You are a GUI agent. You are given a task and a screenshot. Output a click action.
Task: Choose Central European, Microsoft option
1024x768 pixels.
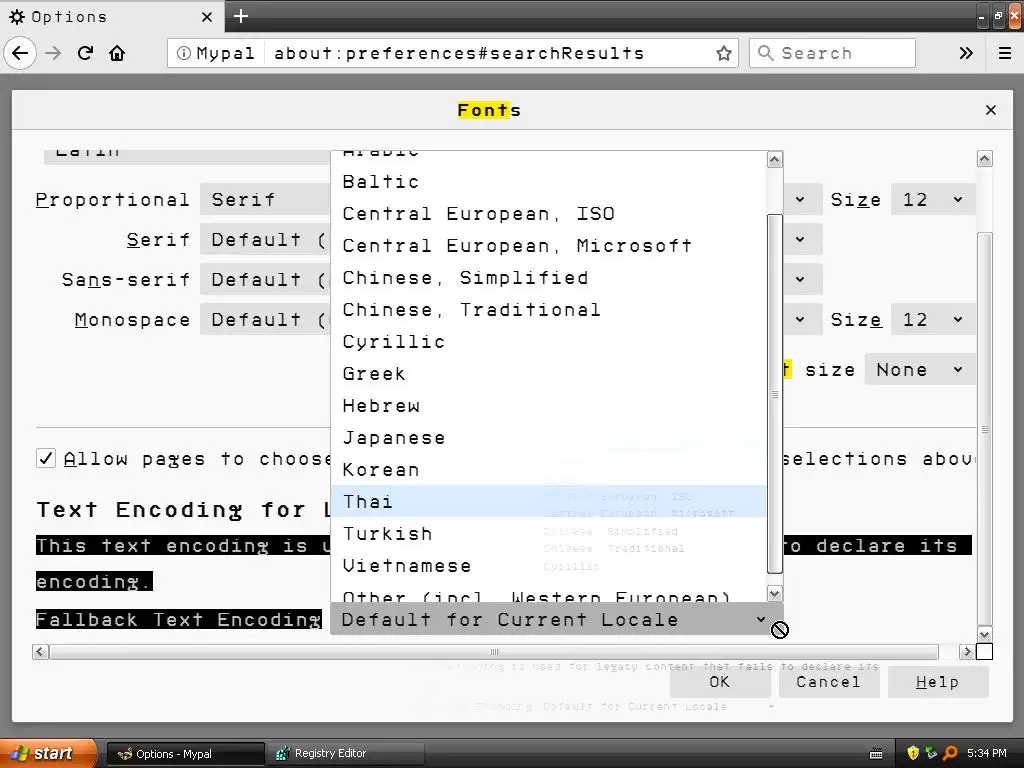[548, 246]
